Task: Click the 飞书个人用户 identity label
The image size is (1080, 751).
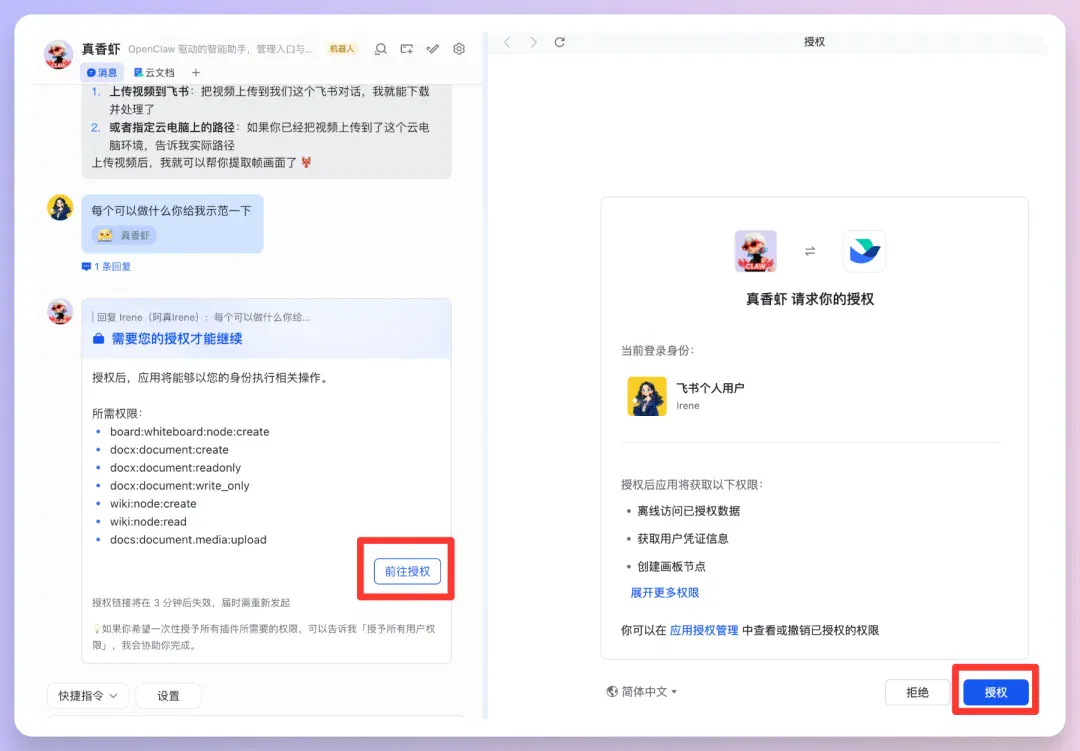Action: click(710, 388)
